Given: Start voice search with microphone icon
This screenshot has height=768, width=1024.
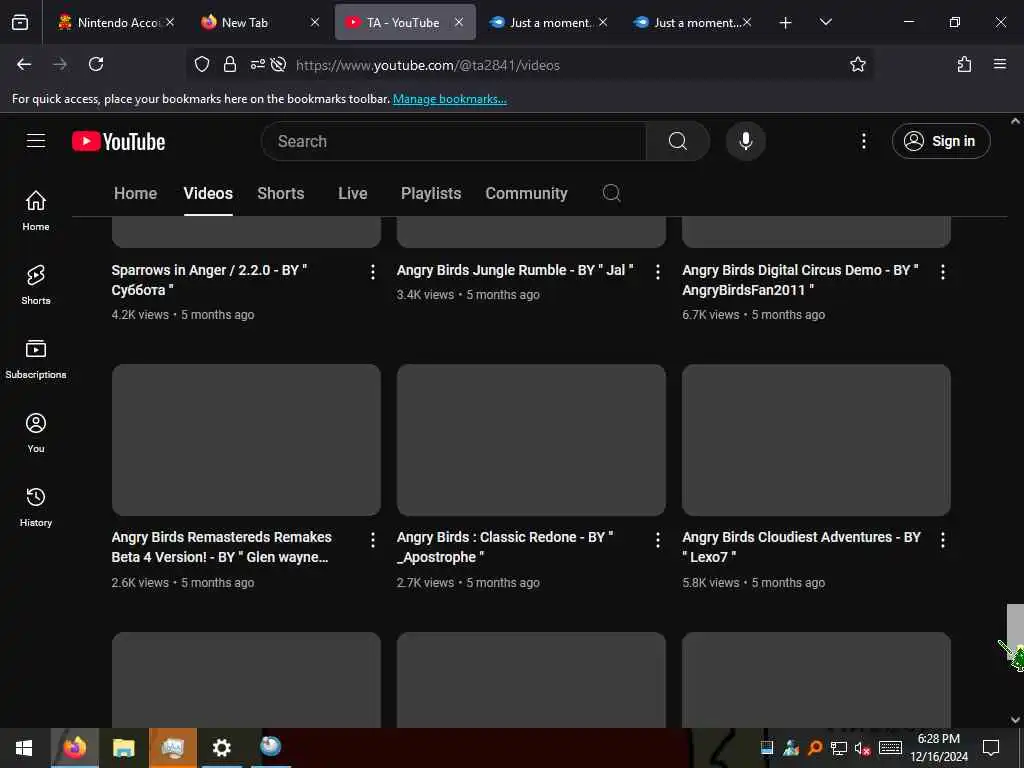Looking at the screenshot, I should click(745, 141).
